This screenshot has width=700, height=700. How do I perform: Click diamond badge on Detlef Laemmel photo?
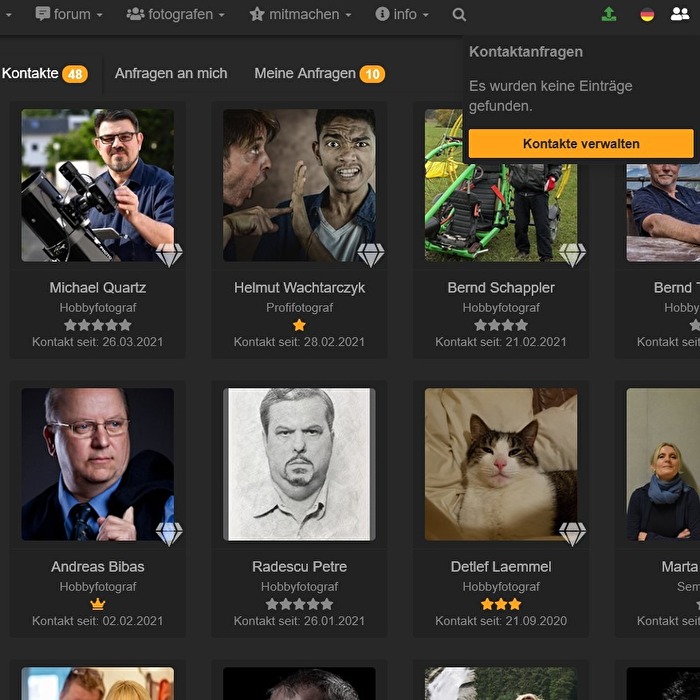572,534
